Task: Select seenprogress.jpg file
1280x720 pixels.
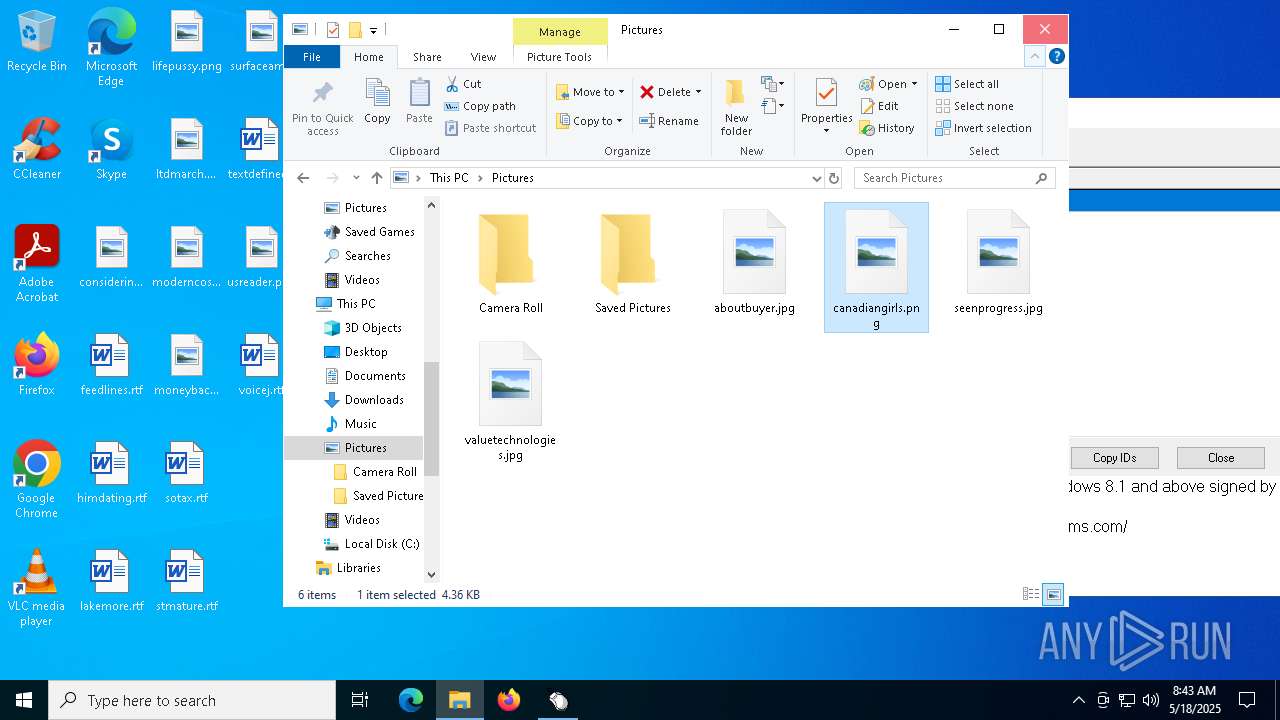Action: tap(998, 264)
